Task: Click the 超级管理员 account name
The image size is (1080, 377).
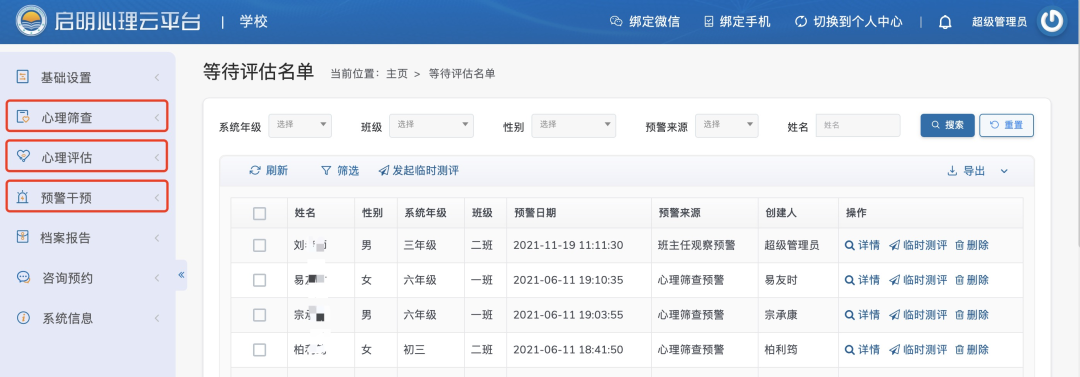Action: (999, 22)
